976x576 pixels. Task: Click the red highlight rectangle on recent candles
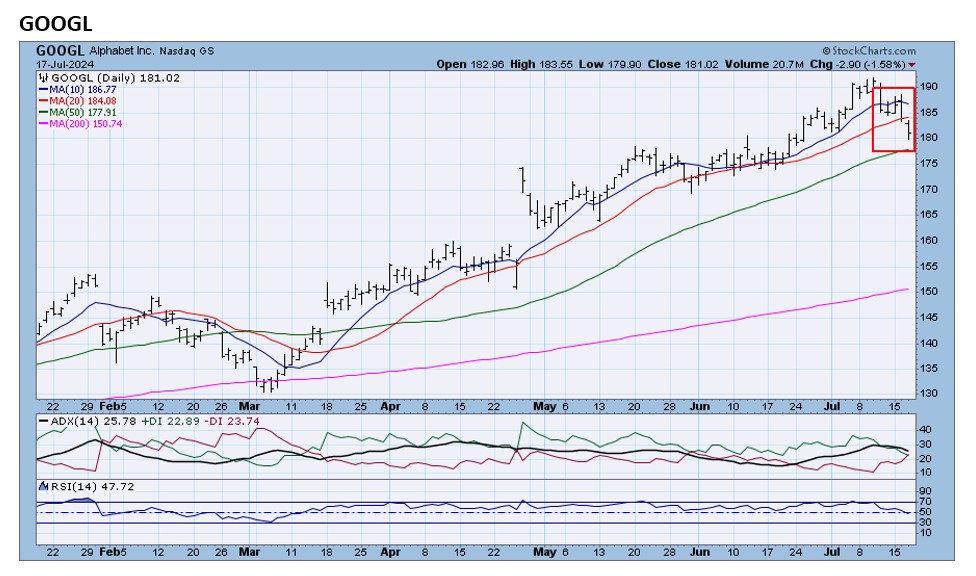click(x=892, y=118)
